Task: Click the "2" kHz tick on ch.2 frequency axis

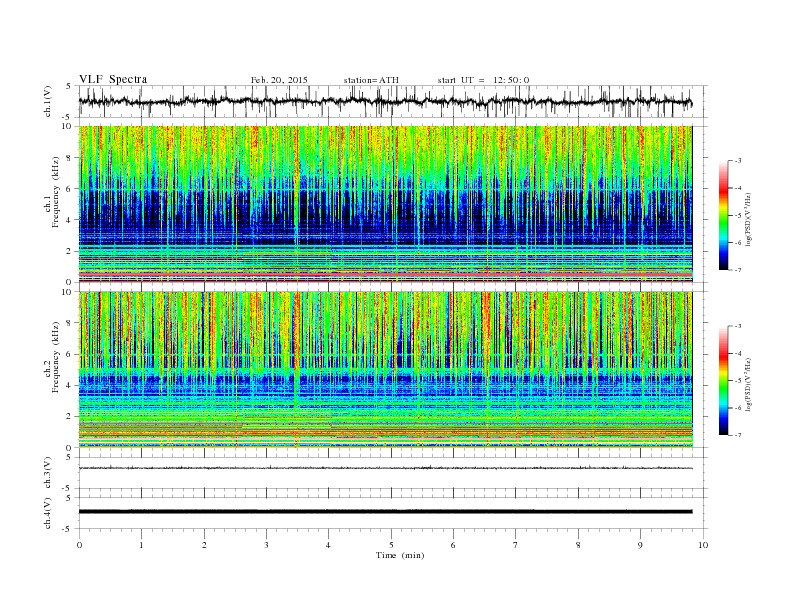Action: click(x=69, y=417)
